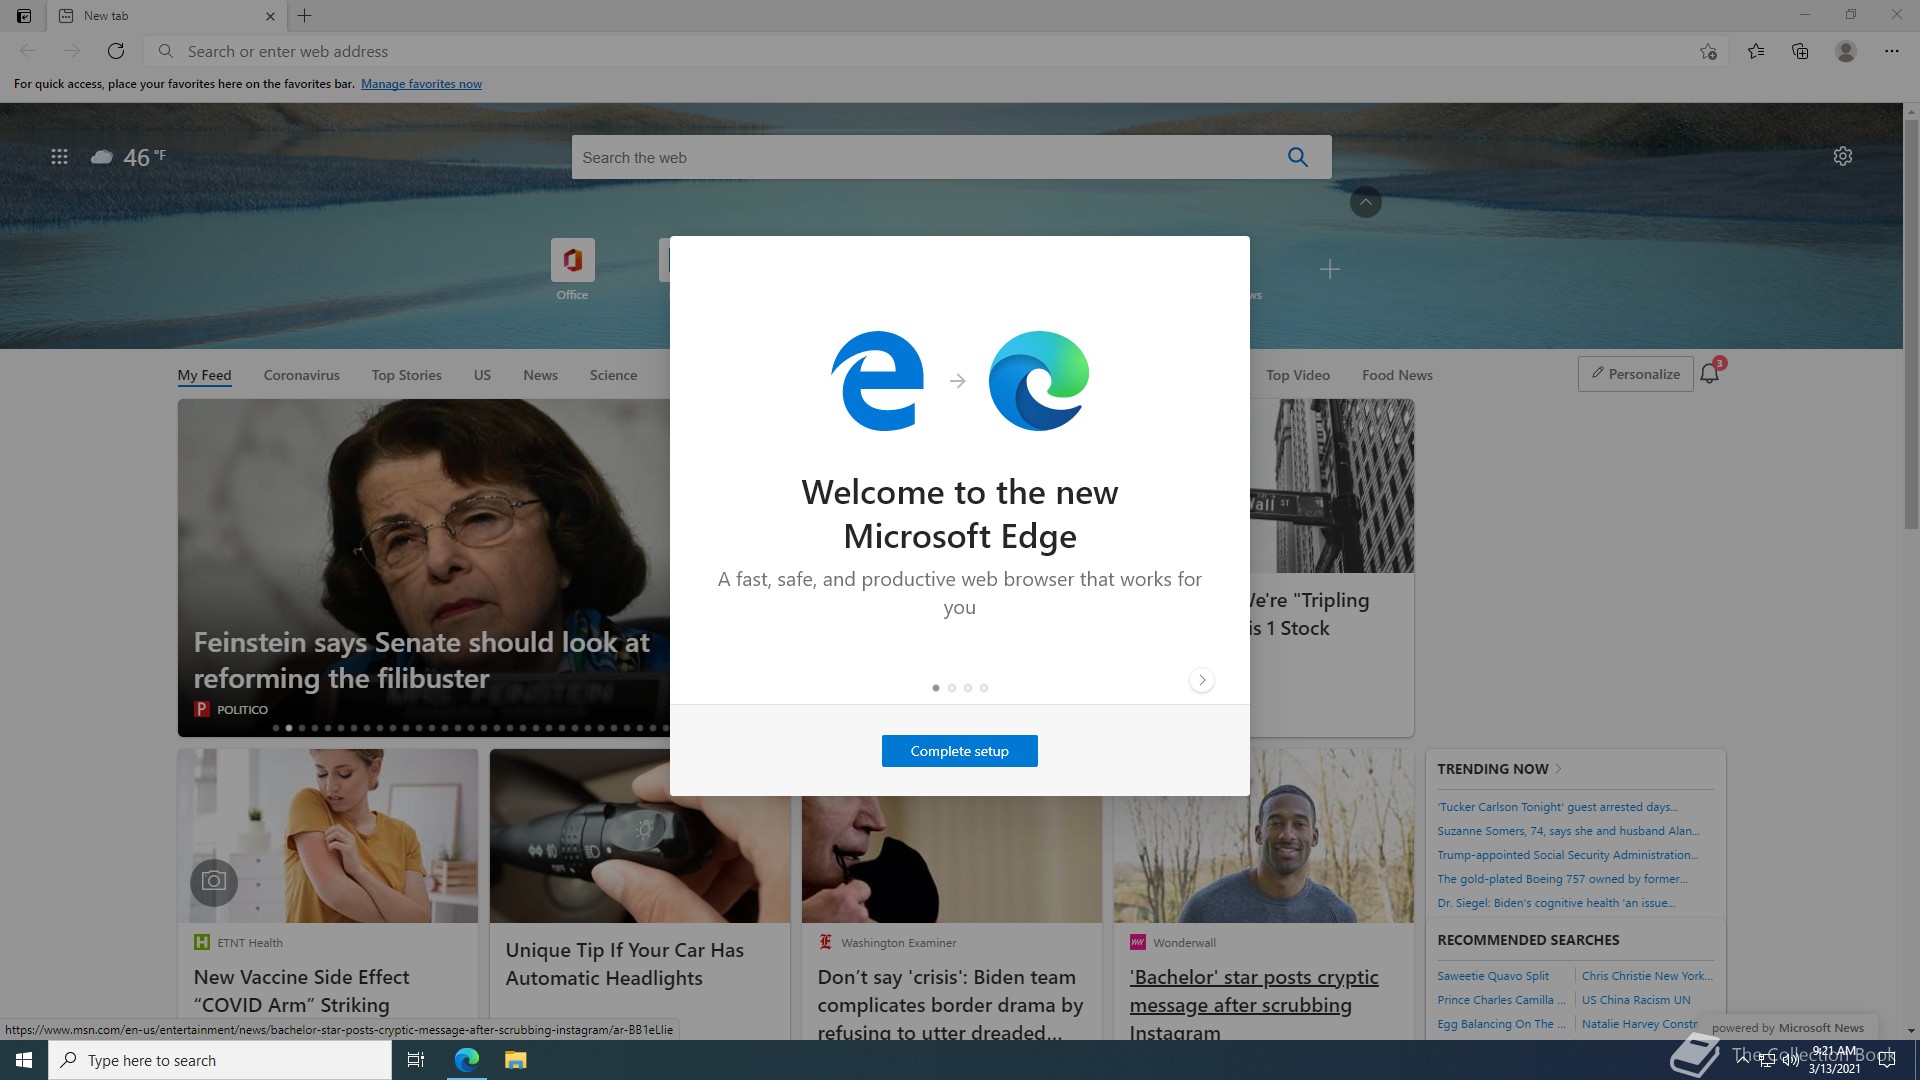
Task: Click the Back navigation arrow
Action: click(x=28, y=51)
